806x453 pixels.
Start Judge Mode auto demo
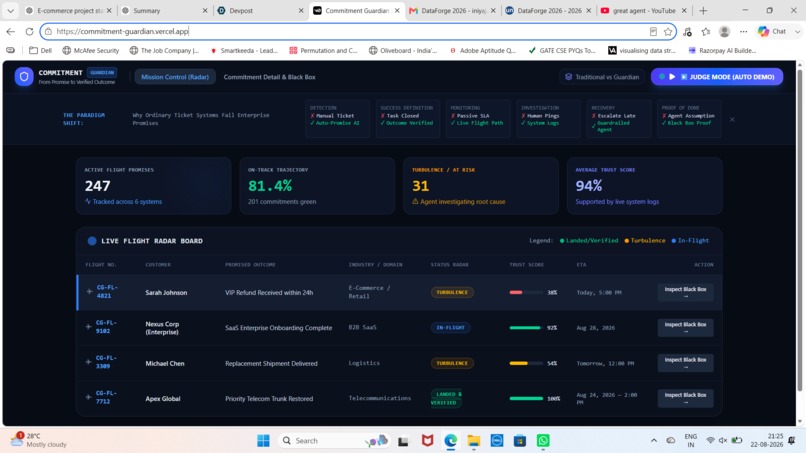click(x=717, y=77)
